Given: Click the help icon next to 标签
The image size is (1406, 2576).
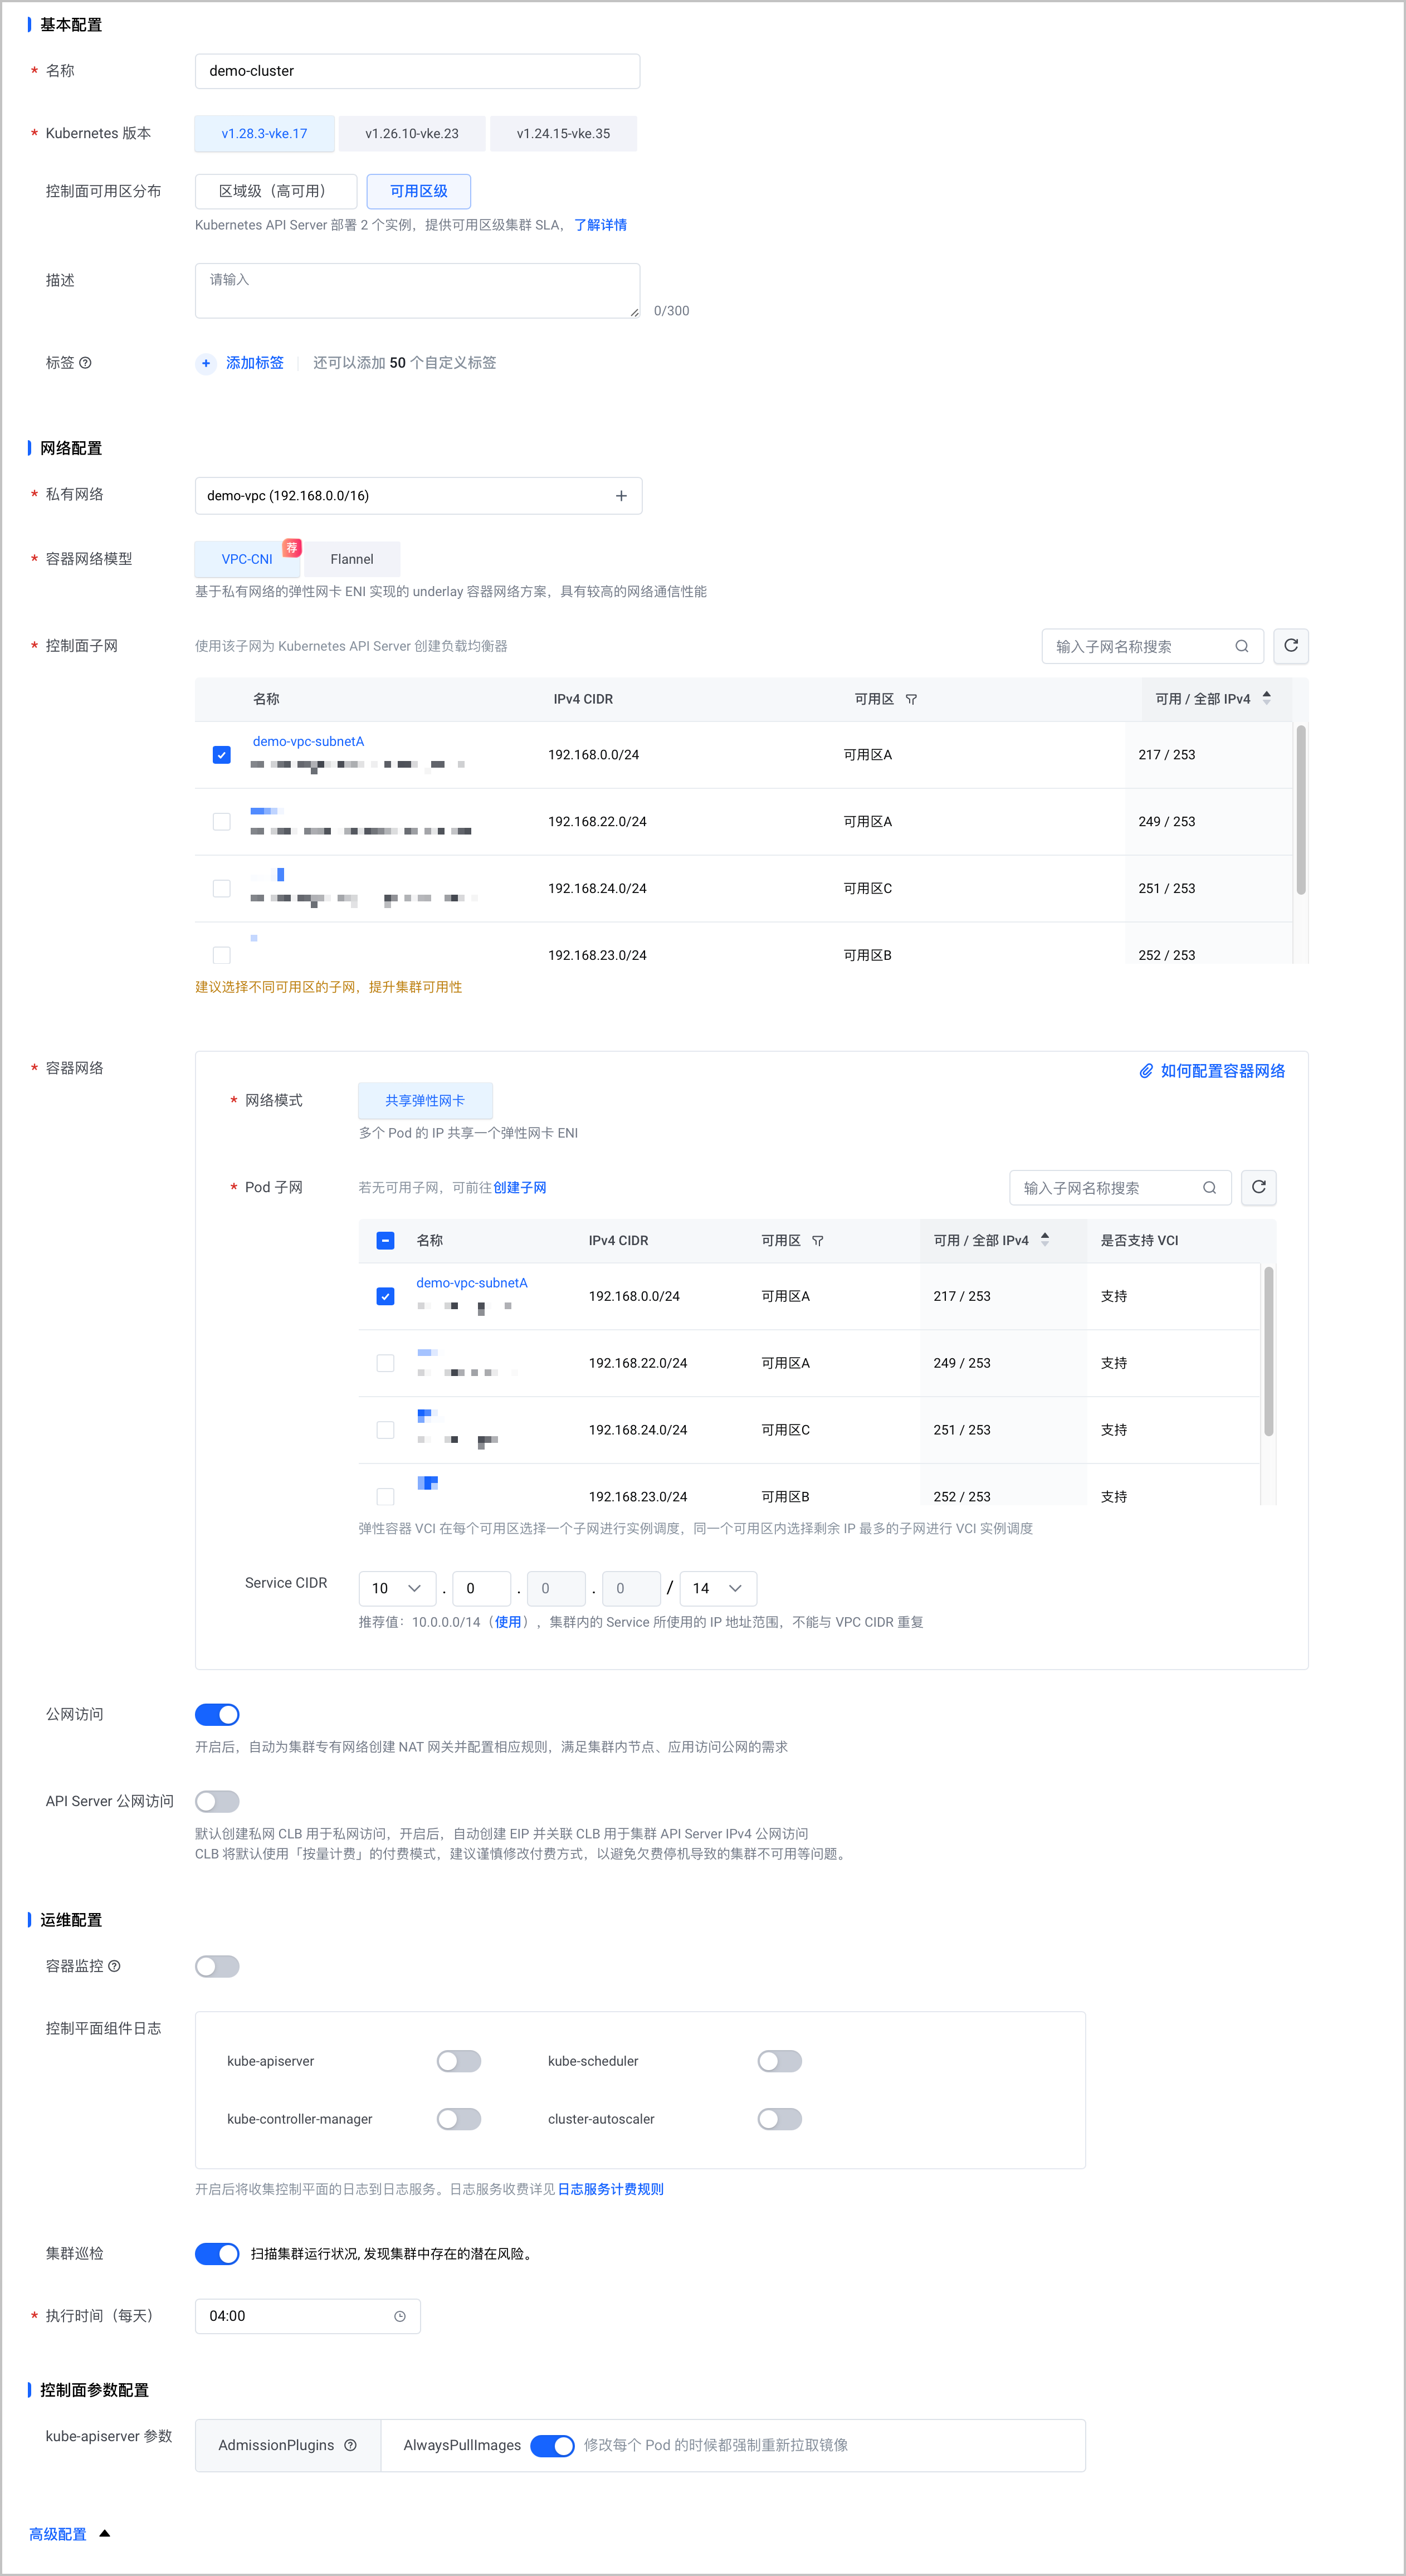Looking at the screenshot, I should tap(86, 363).
